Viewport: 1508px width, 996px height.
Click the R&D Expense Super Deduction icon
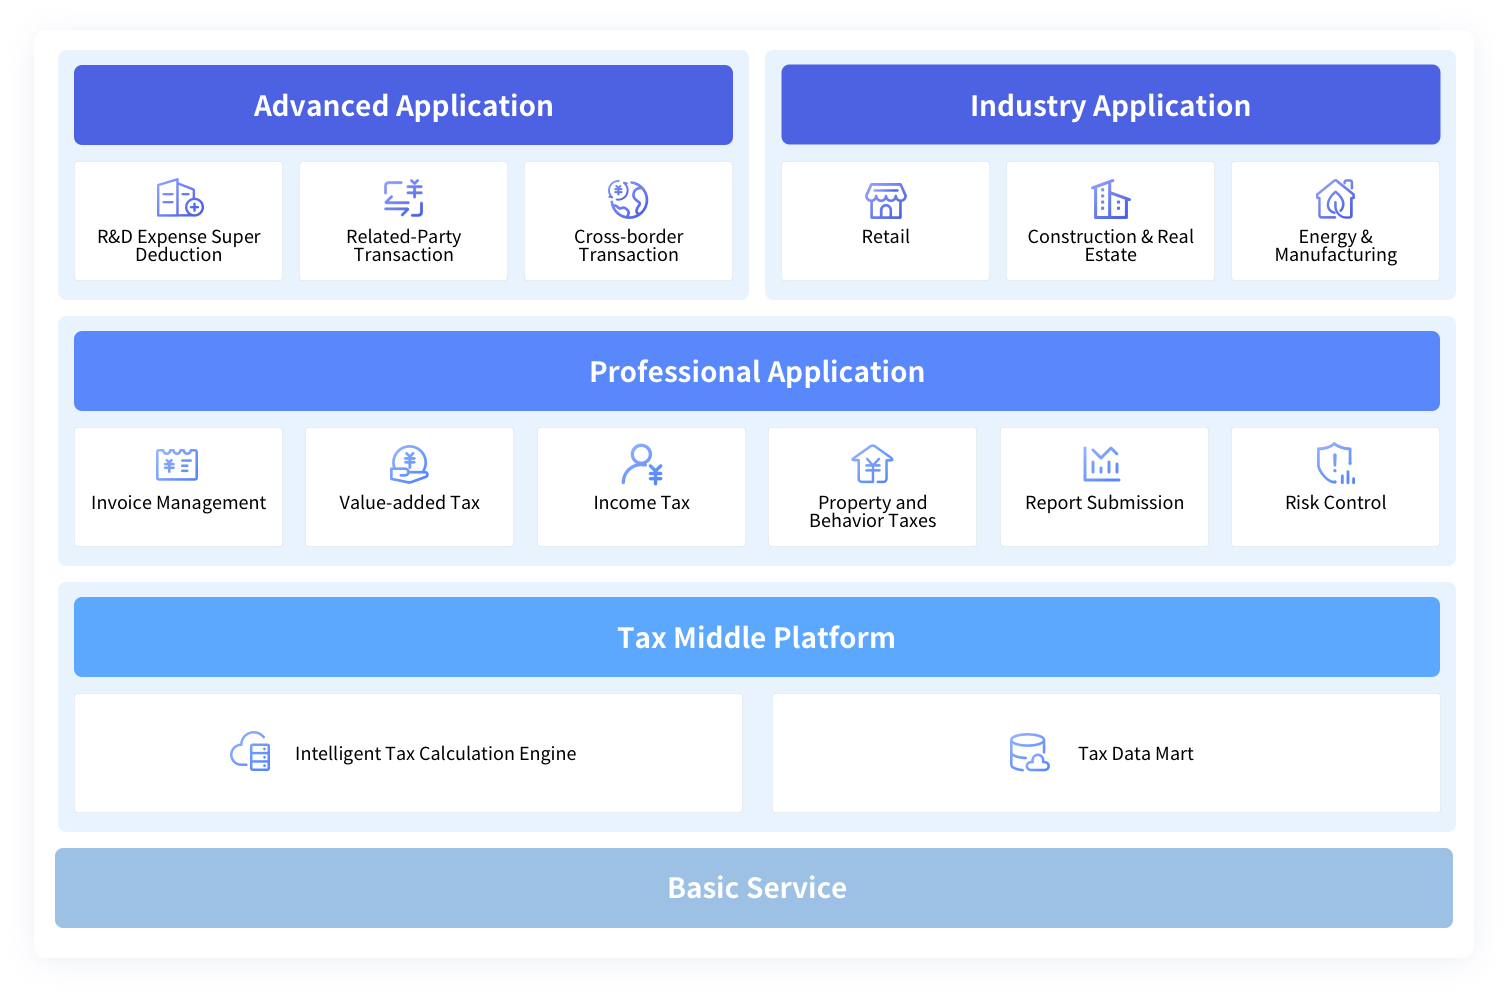(180, 198)
